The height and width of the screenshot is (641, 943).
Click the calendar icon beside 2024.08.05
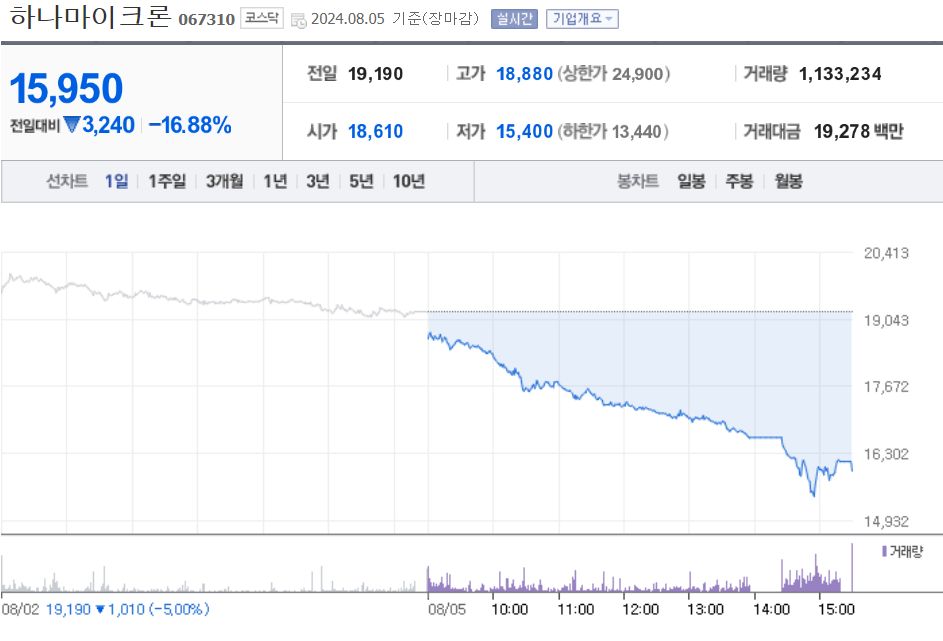coord(298,20)
